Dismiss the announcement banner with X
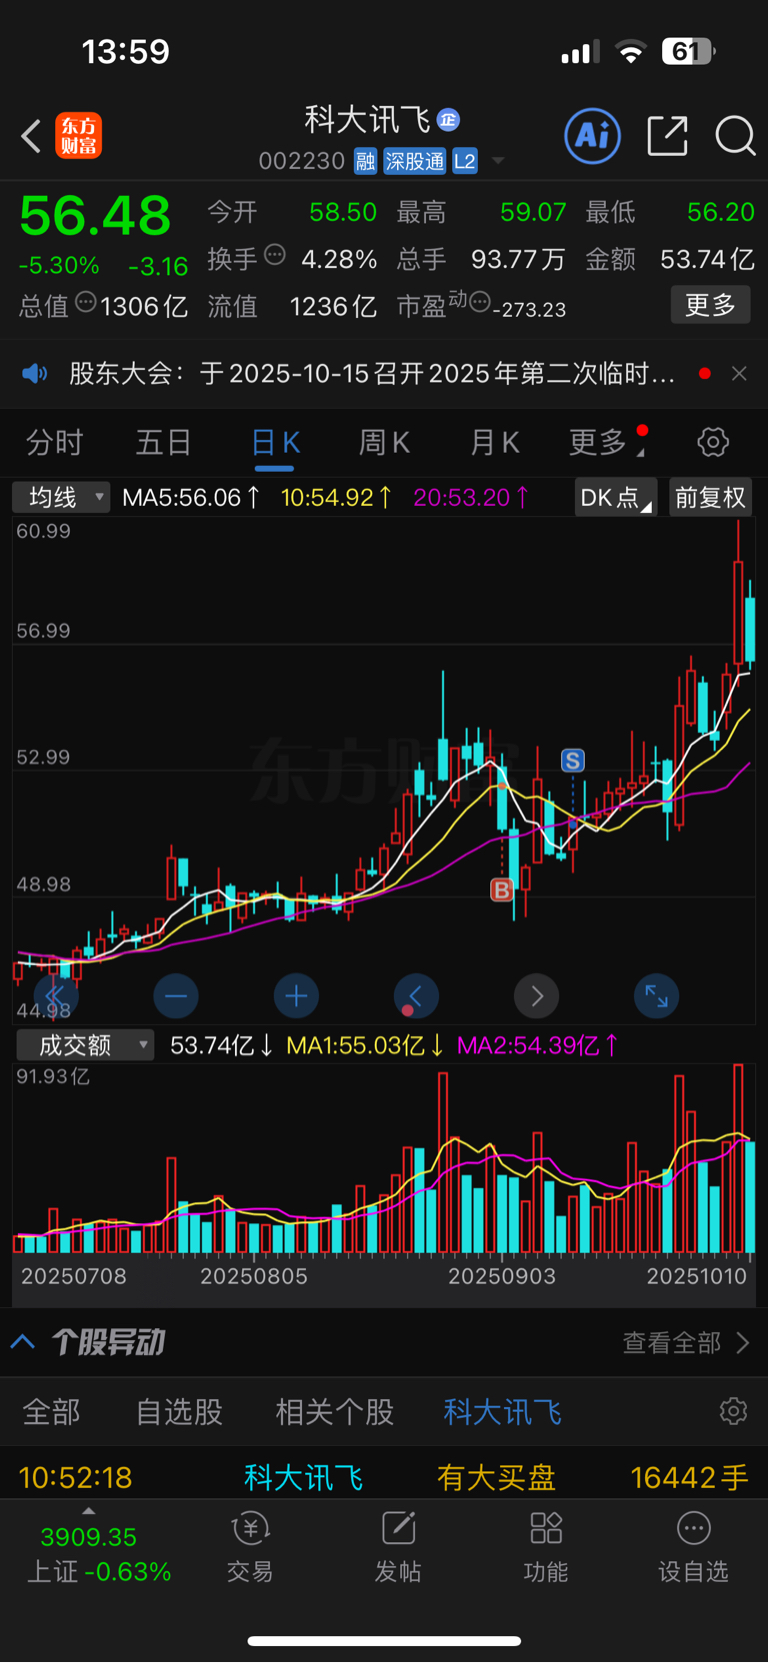The image size is (768, 1663). (x=739, y=373)
